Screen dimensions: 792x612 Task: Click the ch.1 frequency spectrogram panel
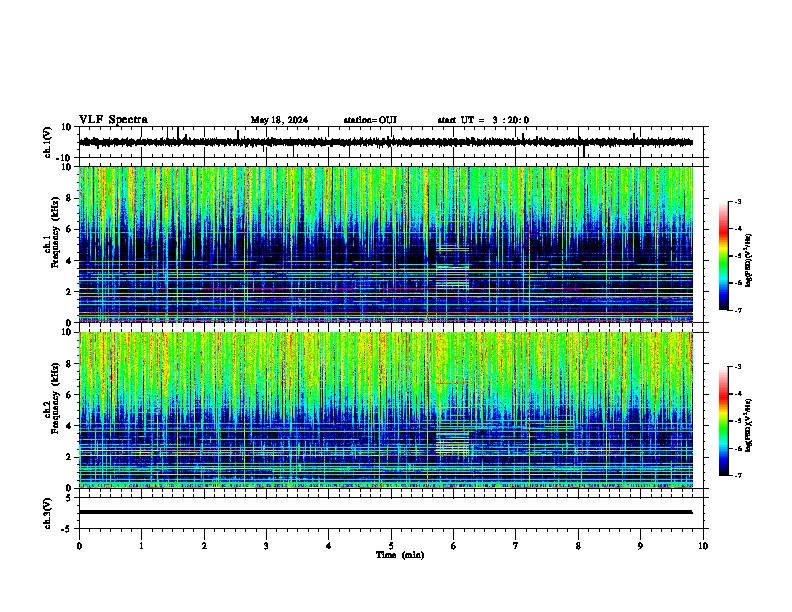pyautogui.click(x=386, y=244)
